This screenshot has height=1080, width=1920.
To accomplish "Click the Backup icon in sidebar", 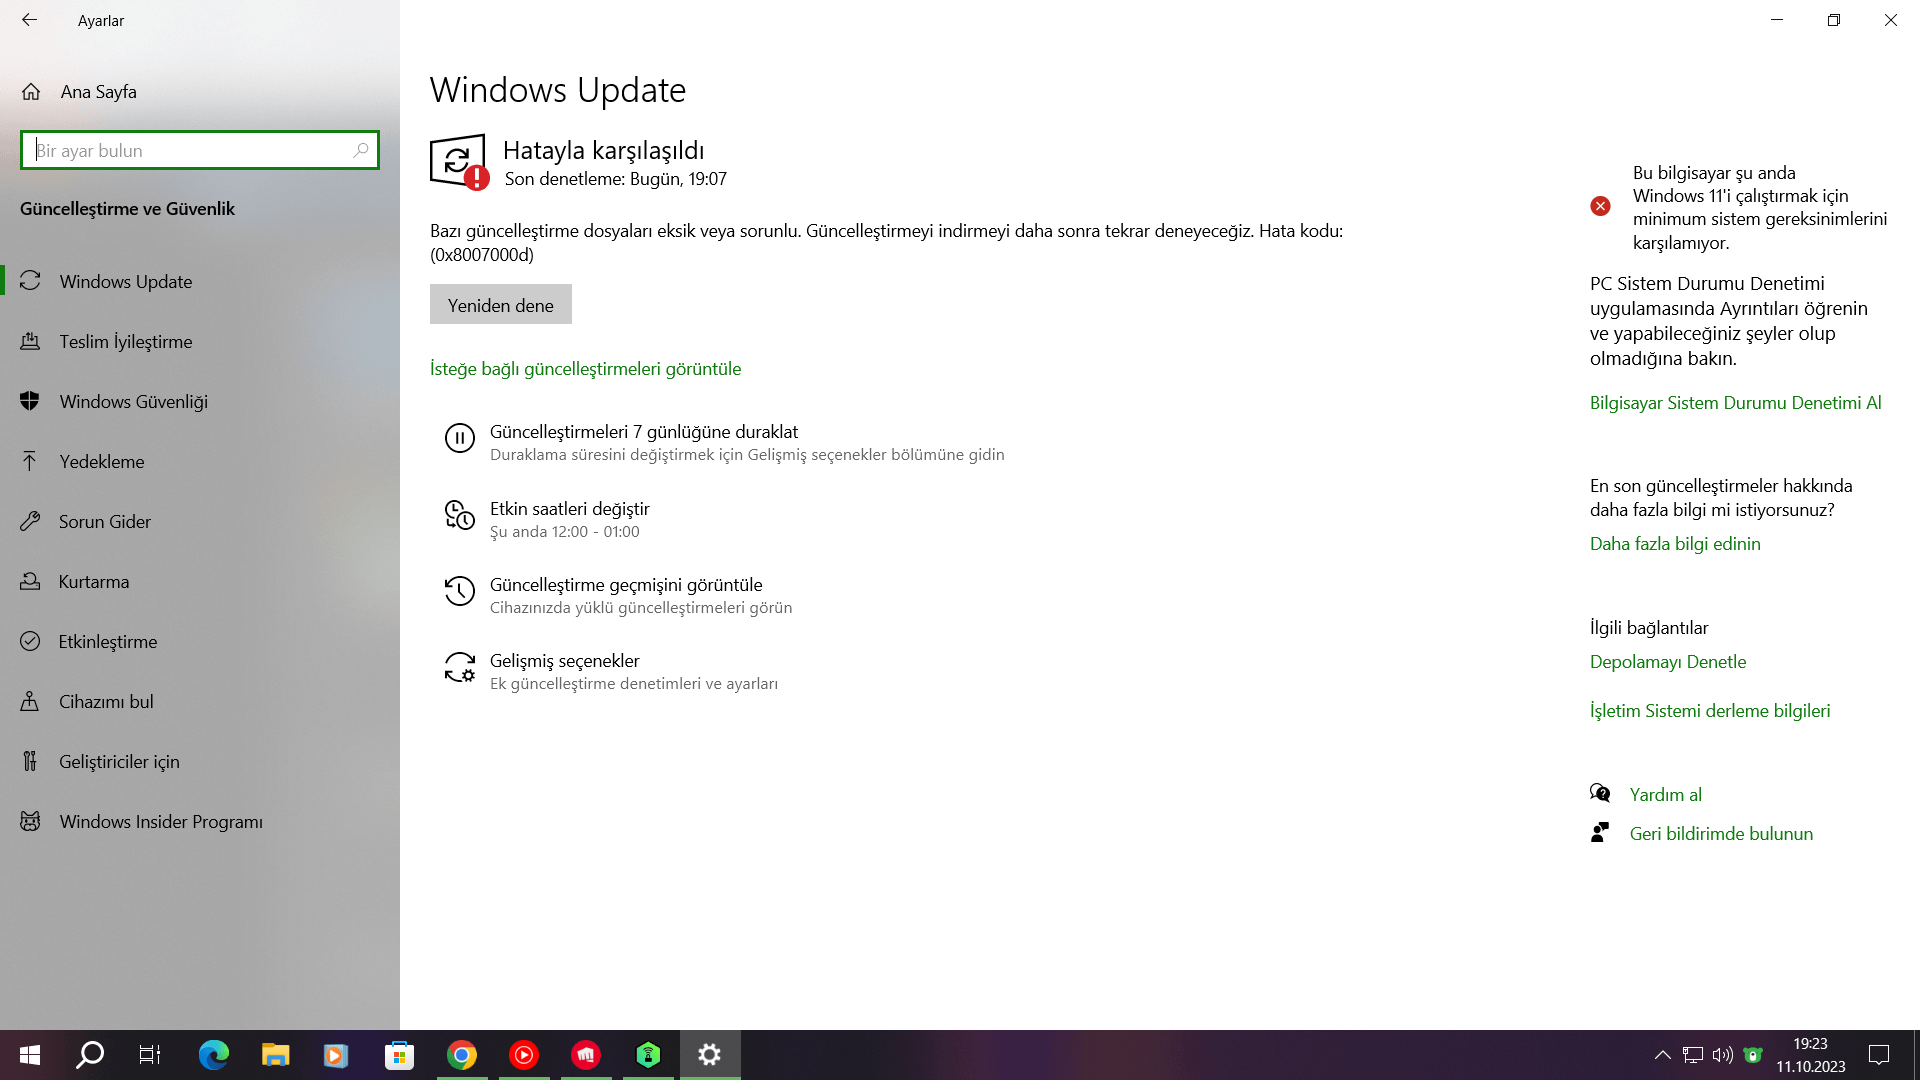I will point(29,460).
